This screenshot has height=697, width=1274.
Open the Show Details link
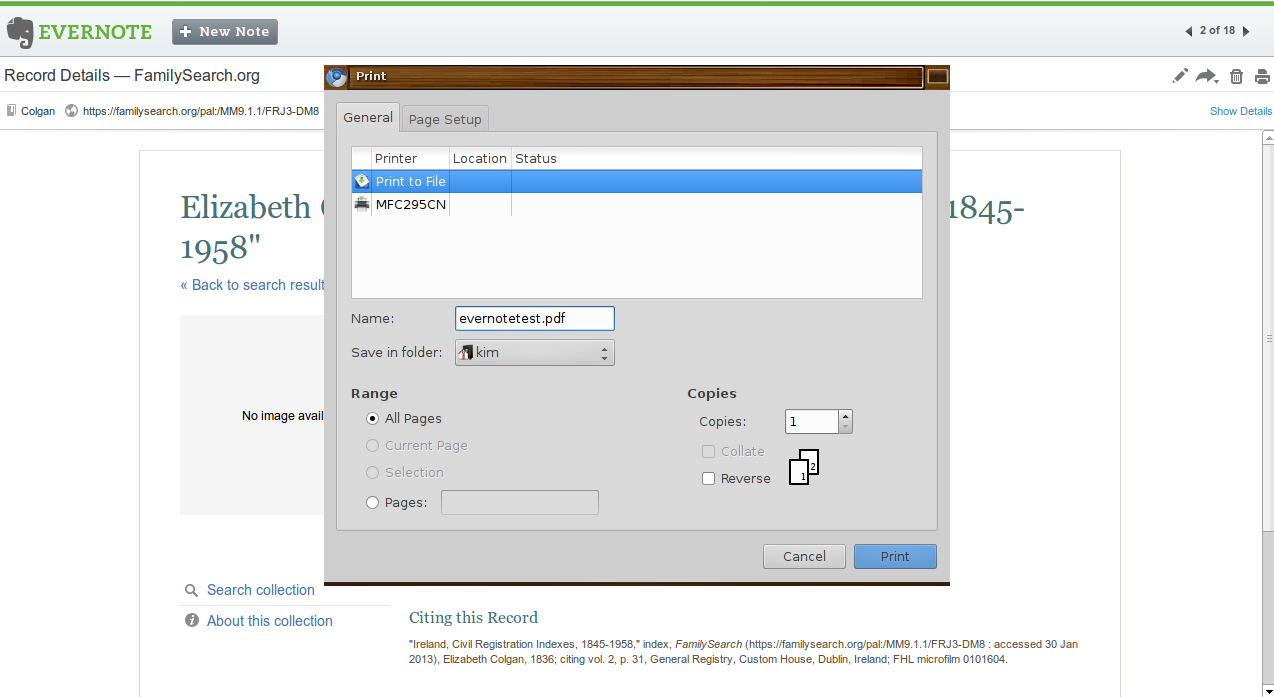pos(1241,111)
